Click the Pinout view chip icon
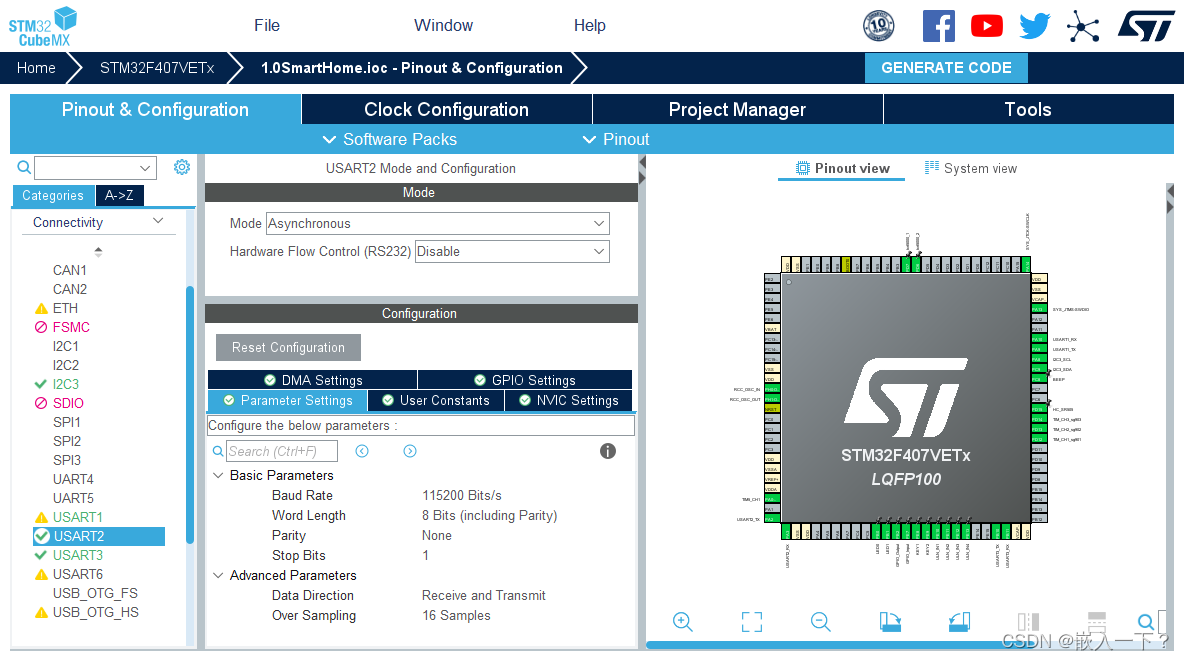1184x661 pixels. (803, 168)
